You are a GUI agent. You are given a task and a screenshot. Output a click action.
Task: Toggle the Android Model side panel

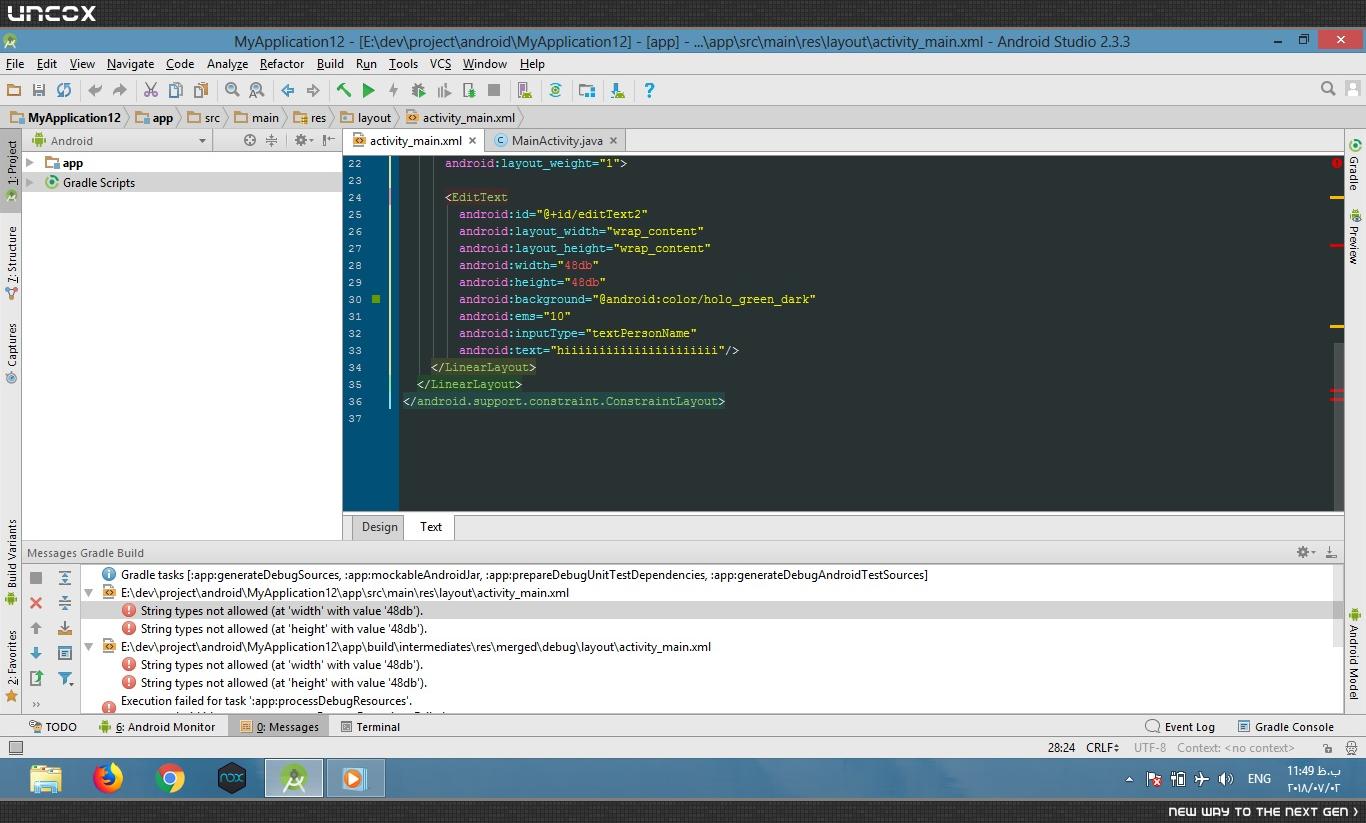1355,654
